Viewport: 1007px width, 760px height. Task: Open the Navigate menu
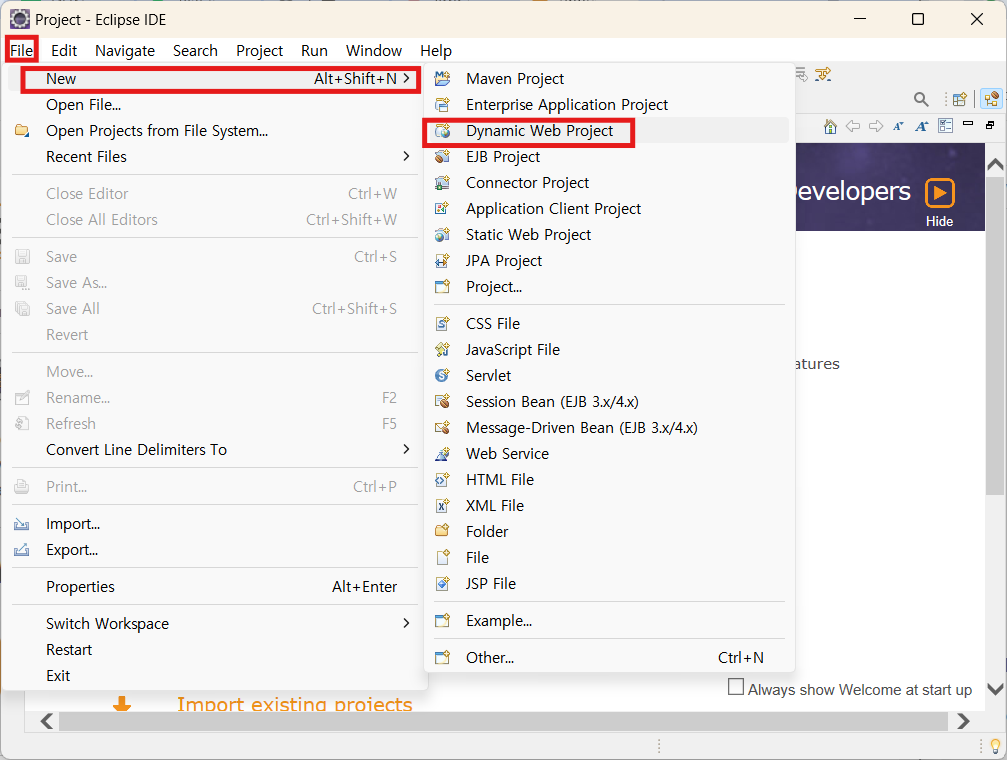click(125, 51)
